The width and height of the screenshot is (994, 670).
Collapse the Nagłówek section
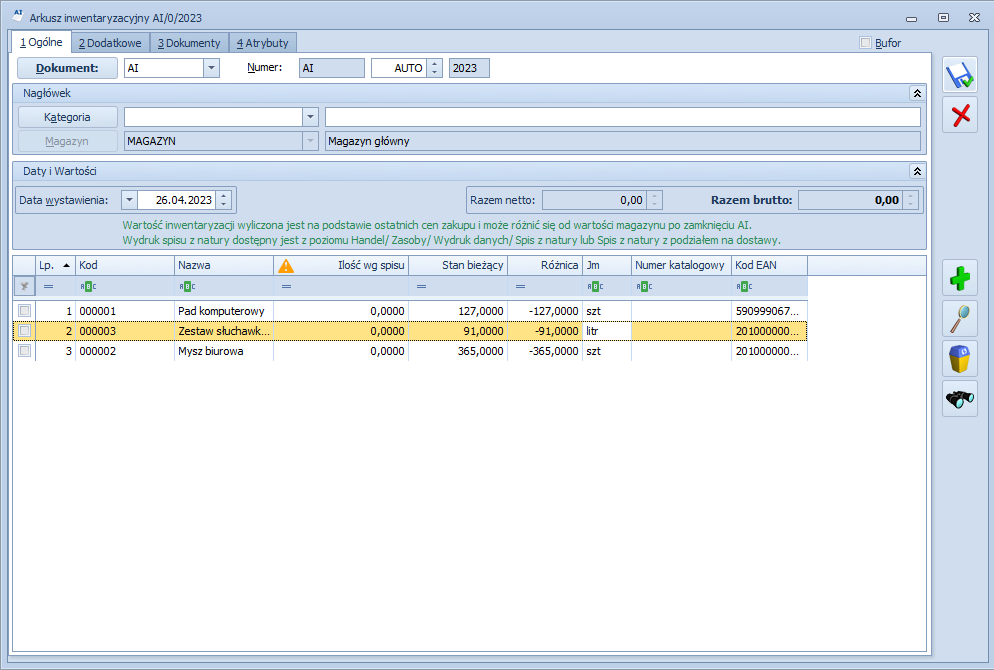[916, 93]
